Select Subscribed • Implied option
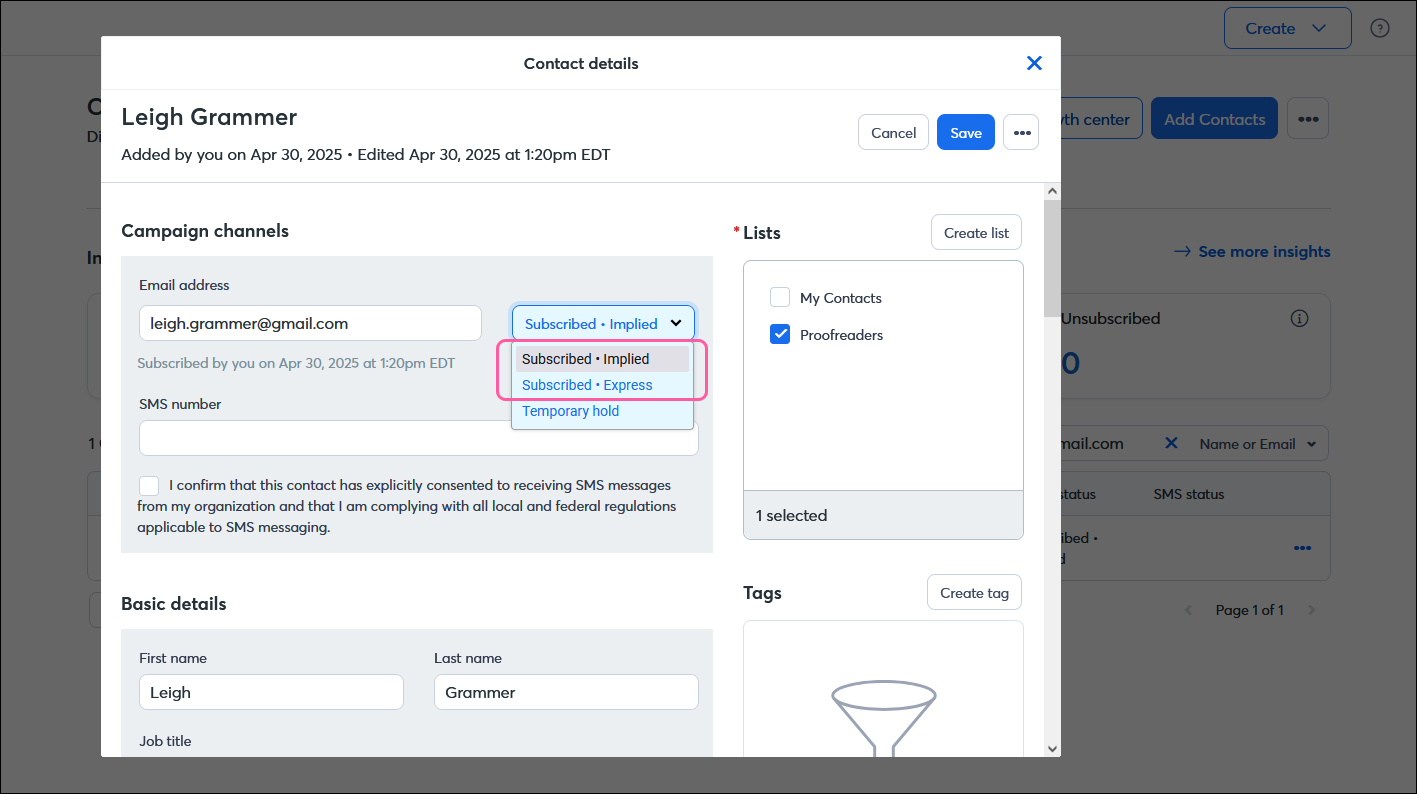 coord(602,359)
